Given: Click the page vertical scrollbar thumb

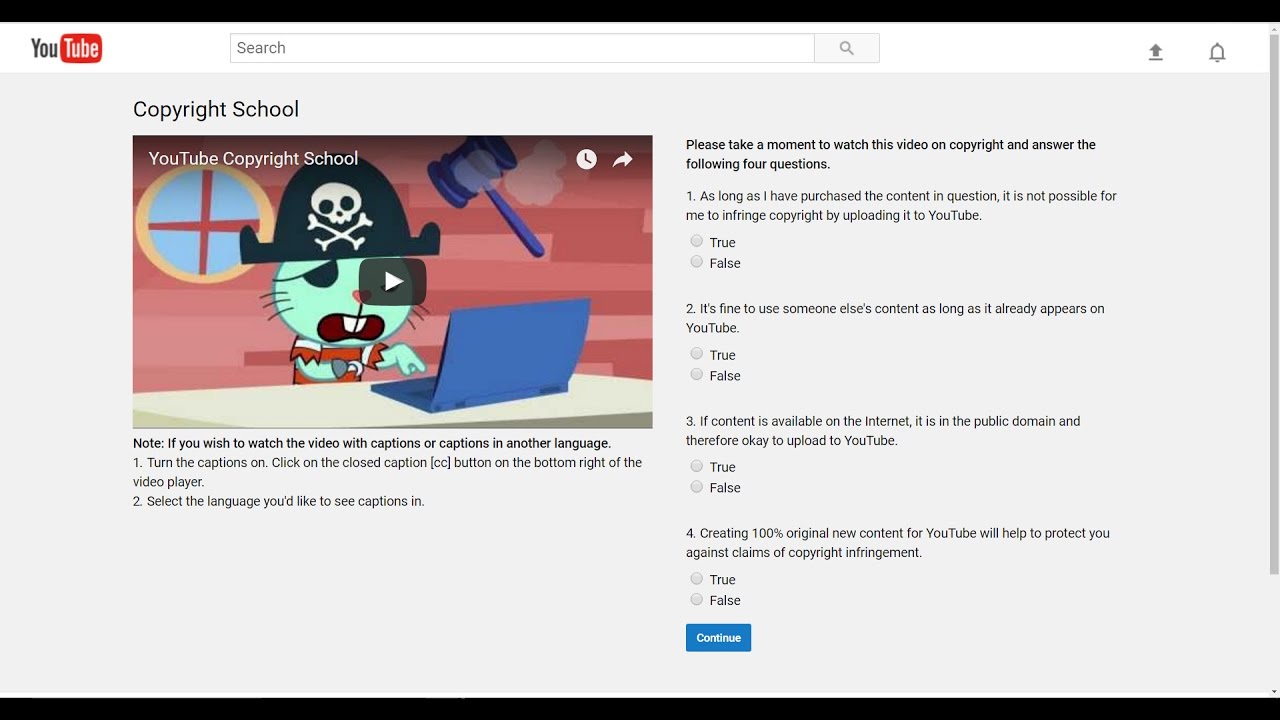Looking at the screenshot, I should (1274, 305).
